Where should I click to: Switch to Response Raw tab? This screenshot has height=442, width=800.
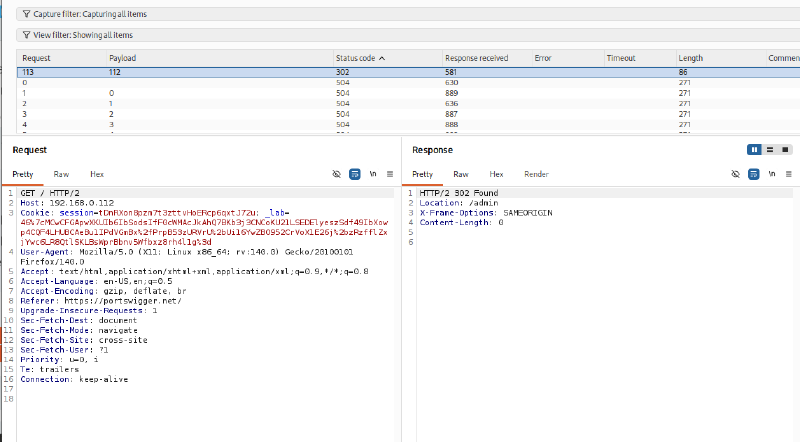coord(461,174)
